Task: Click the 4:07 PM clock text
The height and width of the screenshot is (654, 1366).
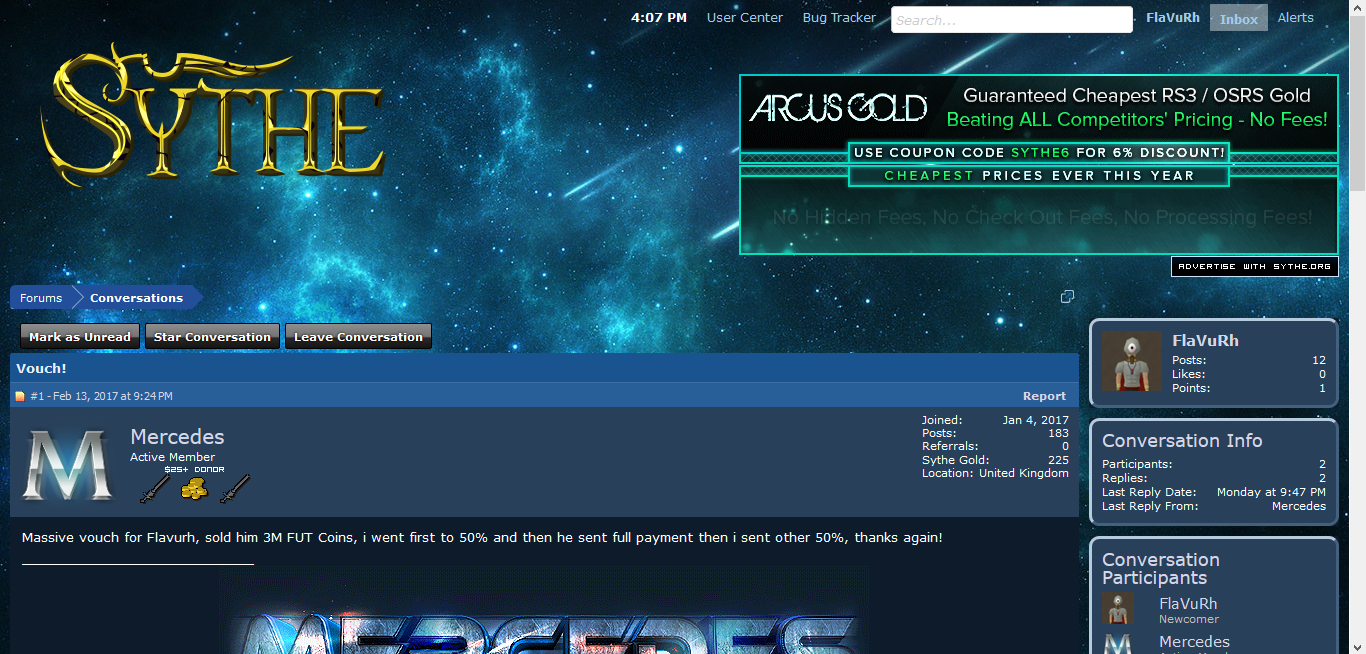Action: [x=659, y=17]
